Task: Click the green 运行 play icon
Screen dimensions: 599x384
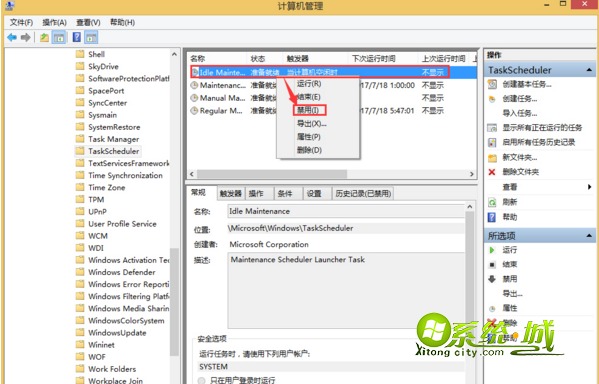Action: tap(492, 250)
